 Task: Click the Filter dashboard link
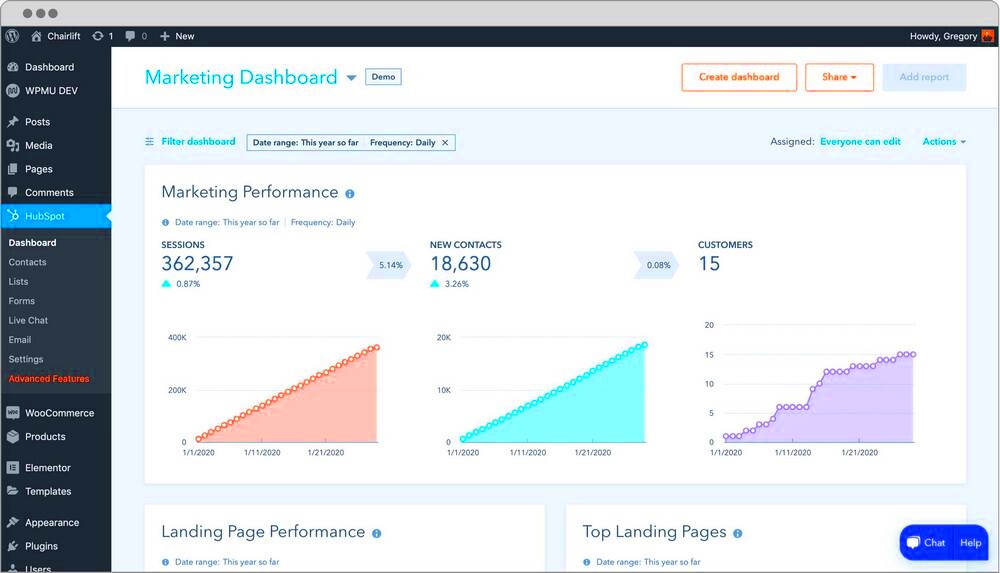click(x=198, y=142)
